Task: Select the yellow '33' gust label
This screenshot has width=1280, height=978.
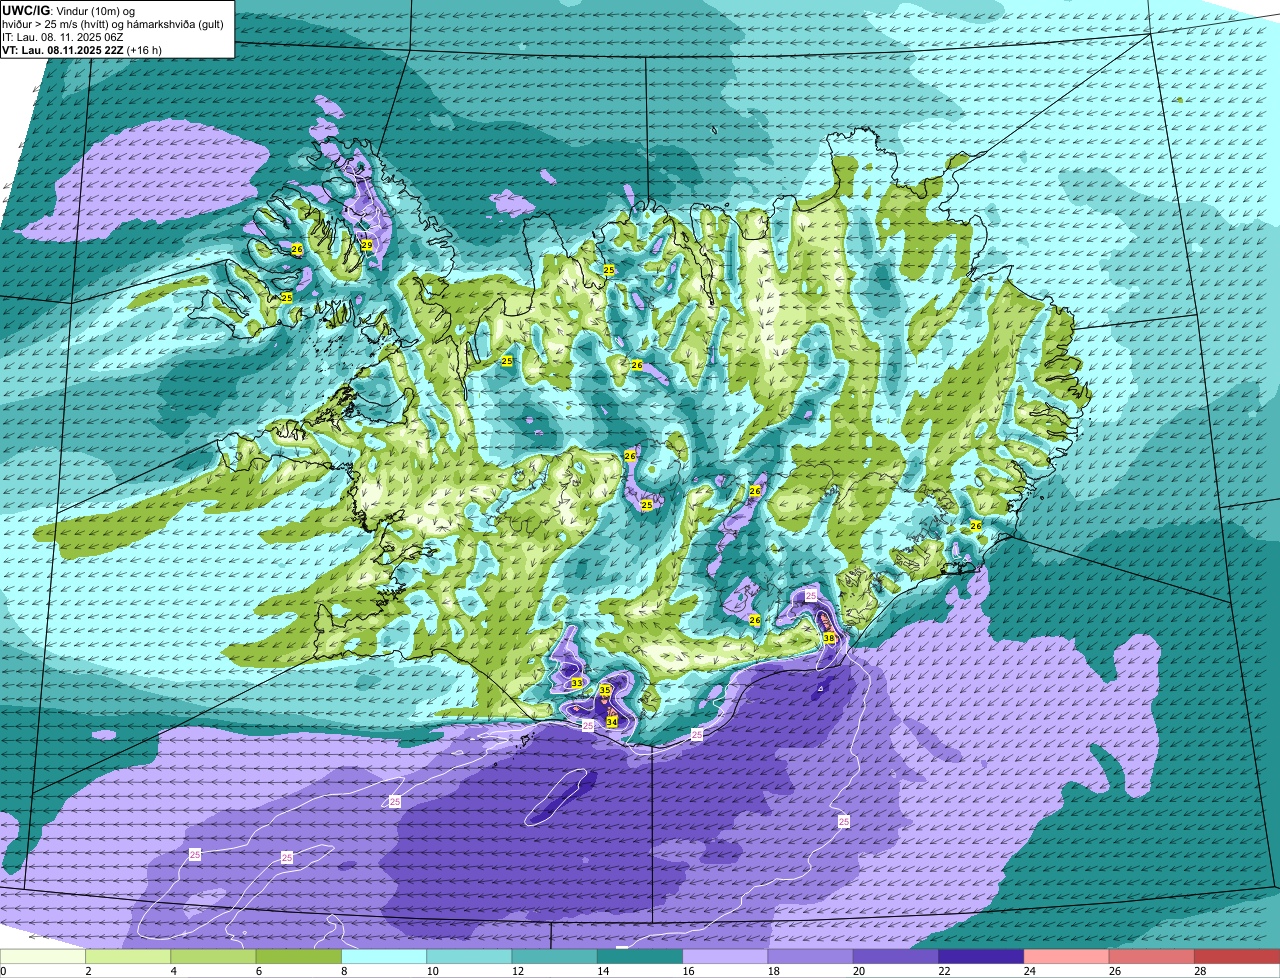Action: click(577, 683)
